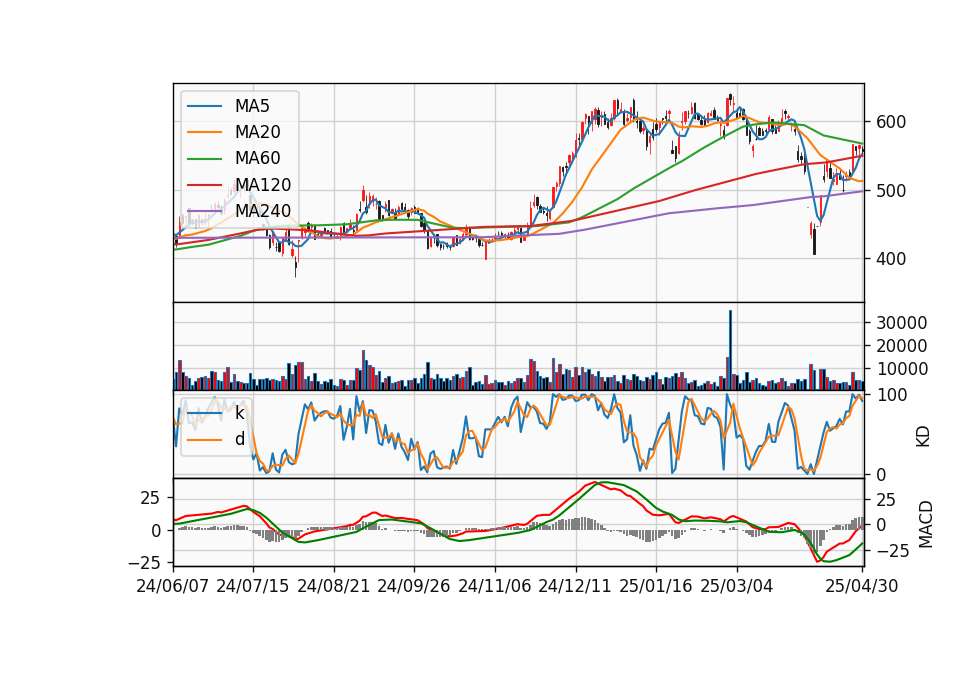
Task: Click the orange MA20 legend line swatch
Action: [x=204, y=132]
